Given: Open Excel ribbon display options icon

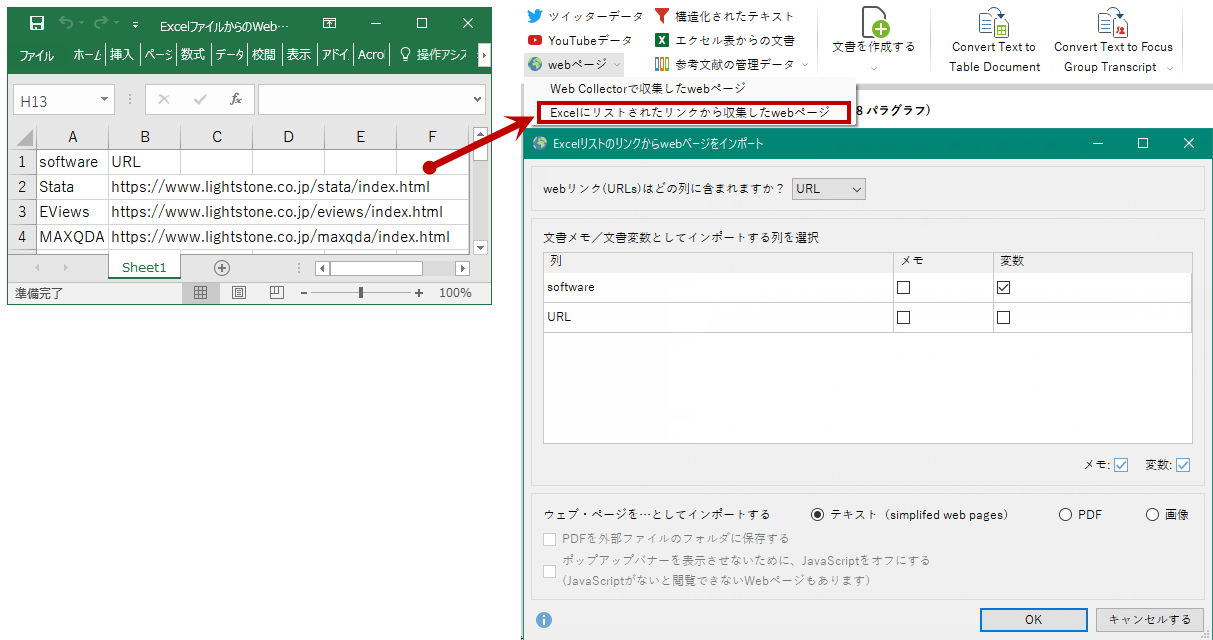Looking at the screenshot, I should (x=331, y=23).
